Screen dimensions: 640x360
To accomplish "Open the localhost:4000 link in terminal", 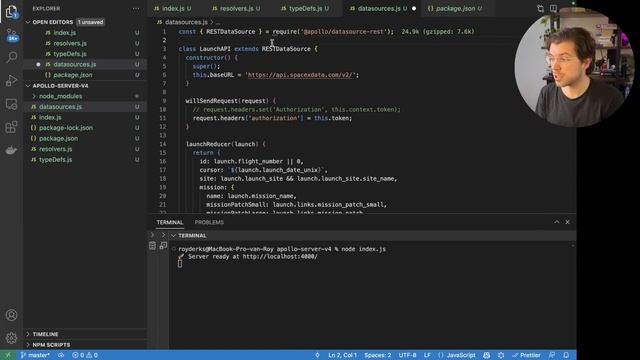I will 280,257.
